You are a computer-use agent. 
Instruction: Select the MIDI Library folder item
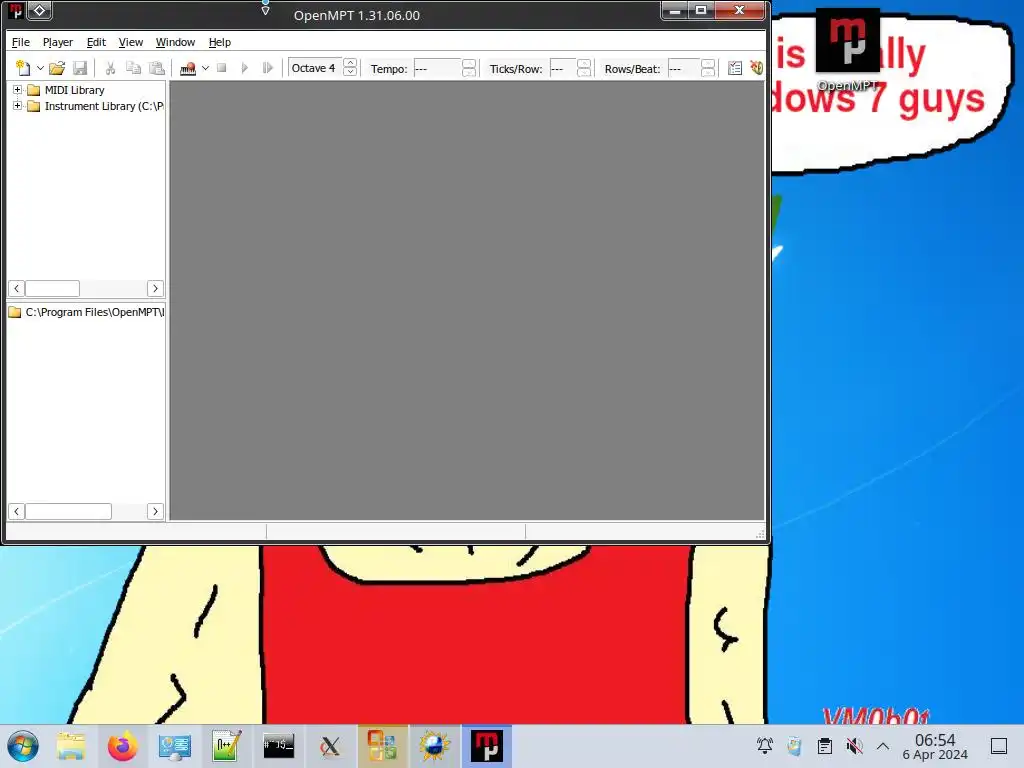click(x=66, y=90)
